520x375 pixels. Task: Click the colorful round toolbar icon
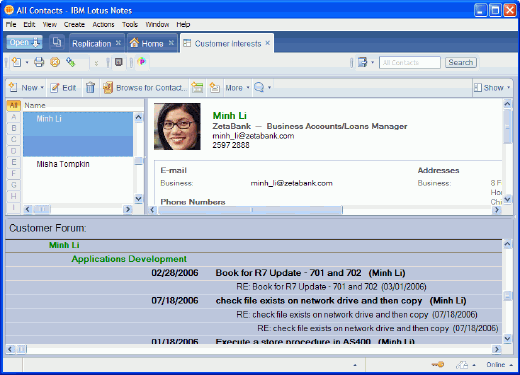[x=142, y=62]
